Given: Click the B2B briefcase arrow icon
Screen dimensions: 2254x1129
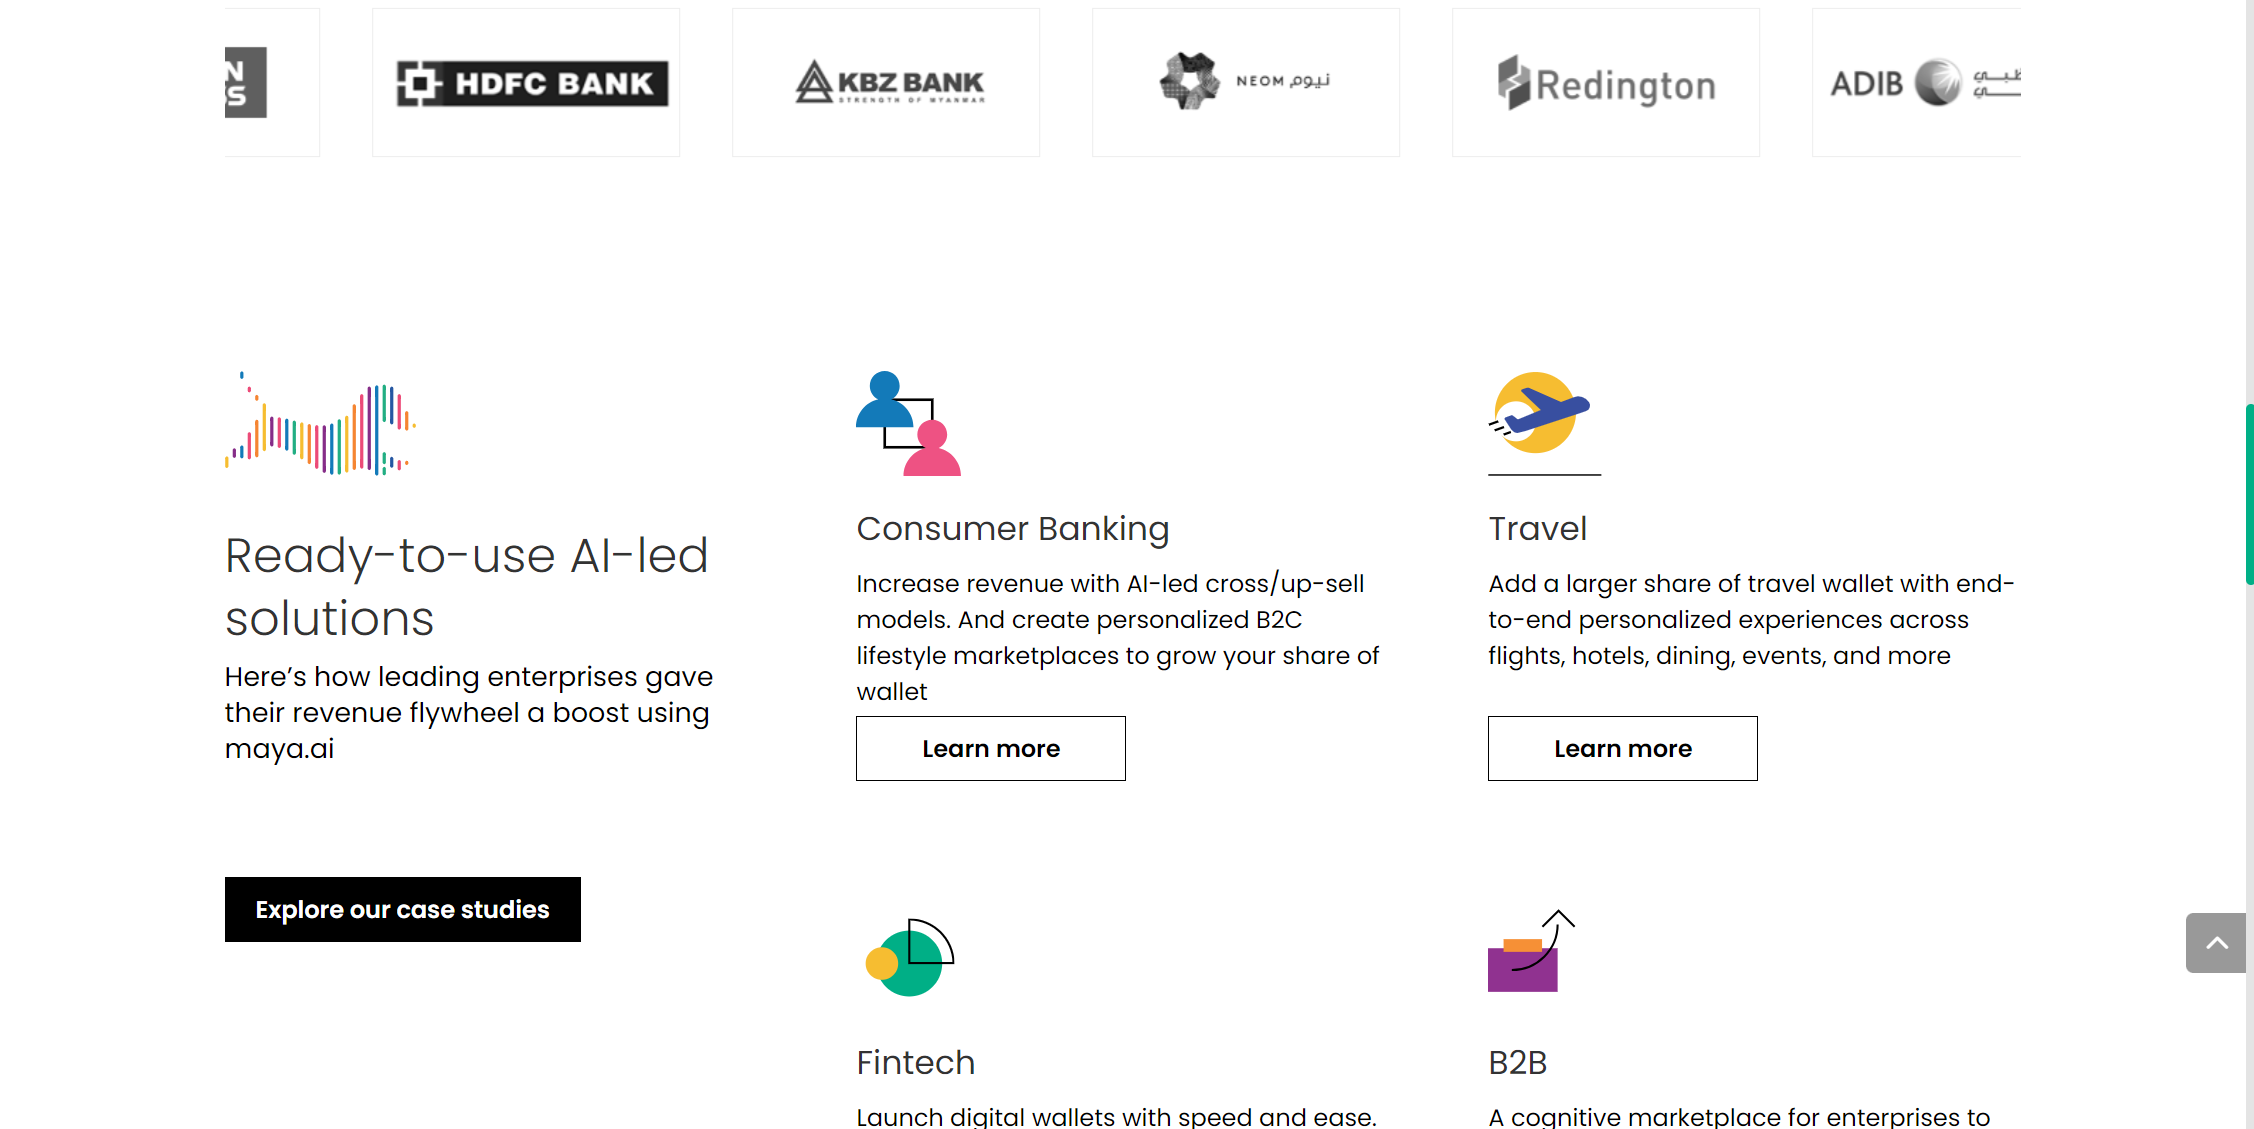Looking at the screenshot, I should click(x=1531, y=951).
